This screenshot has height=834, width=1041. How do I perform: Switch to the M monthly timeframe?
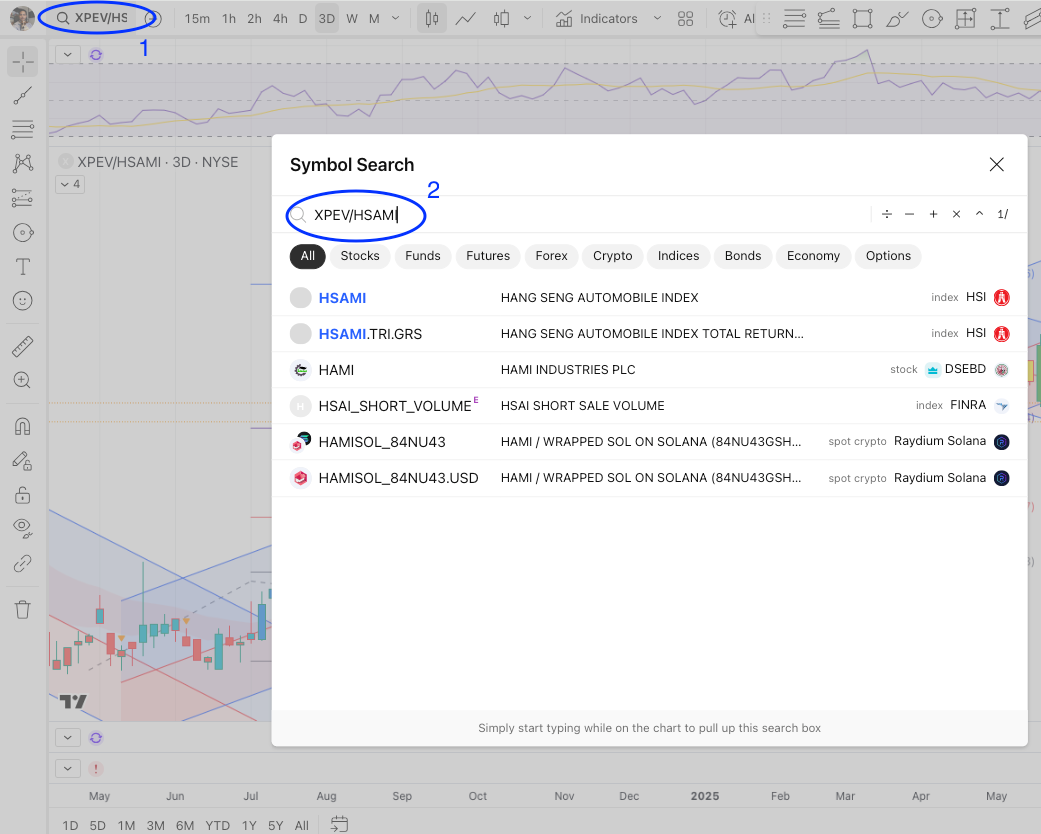click(x=374, y=19)
